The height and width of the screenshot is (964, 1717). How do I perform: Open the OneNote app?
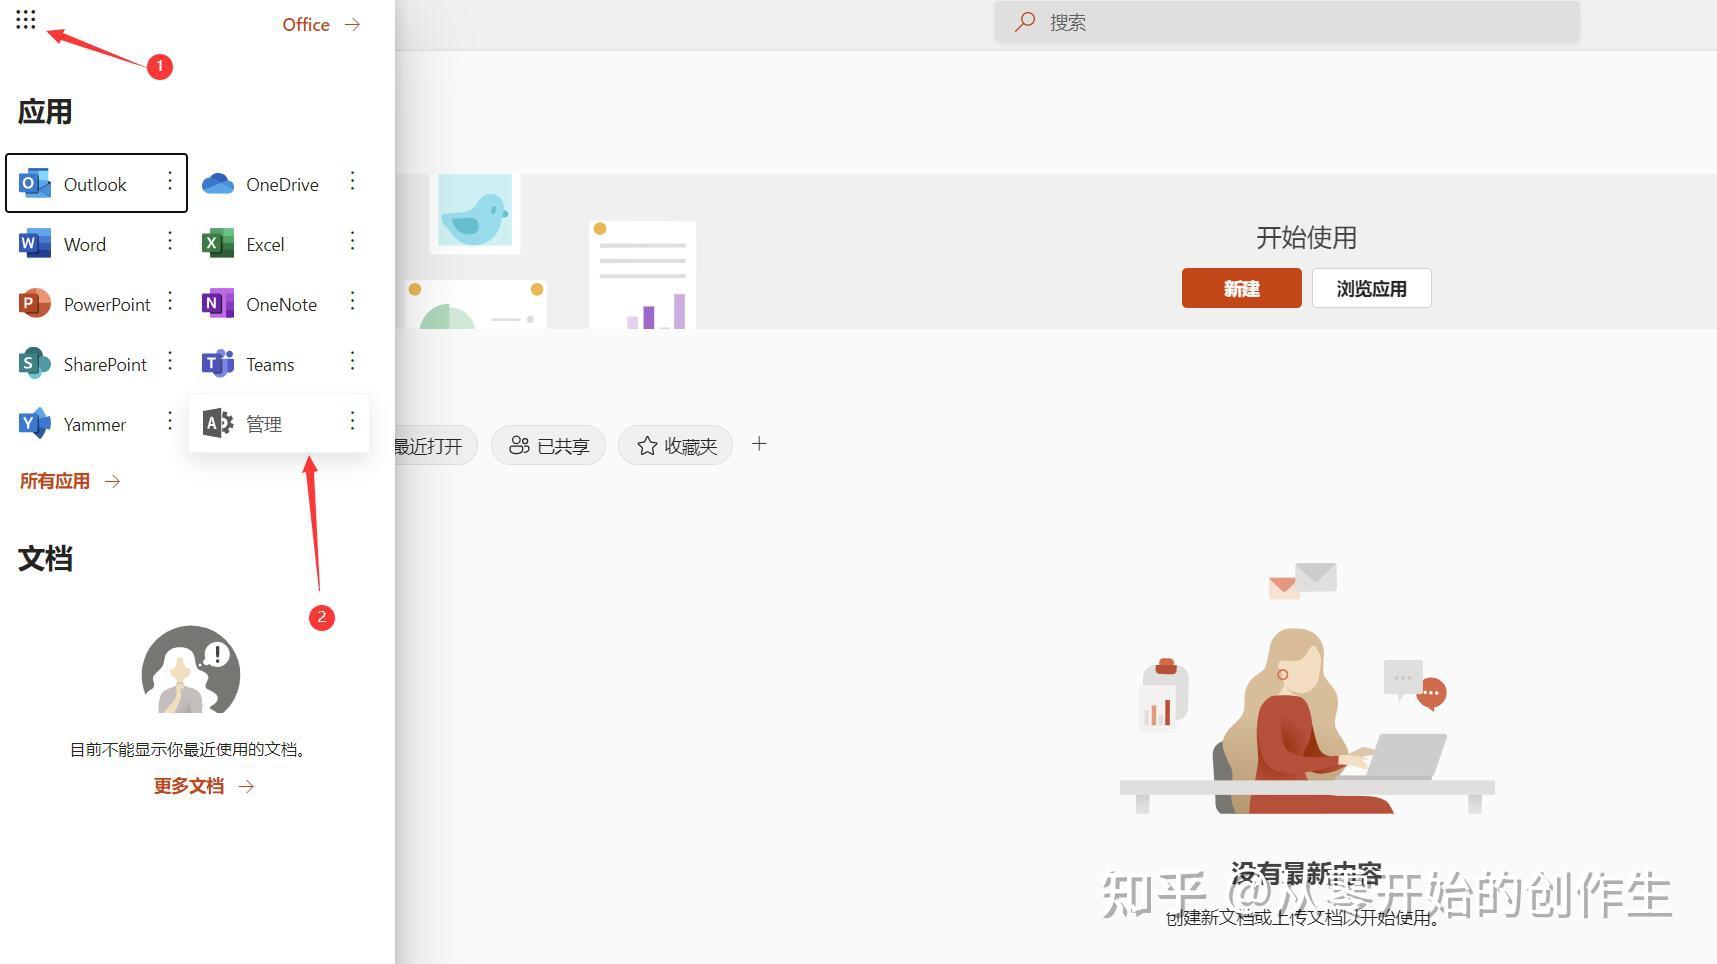[281, 304]
